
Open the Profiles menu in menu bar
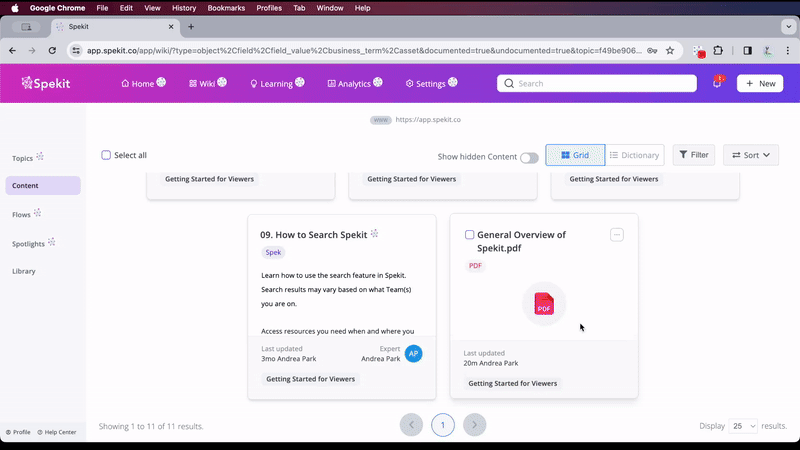click(269, 8)
